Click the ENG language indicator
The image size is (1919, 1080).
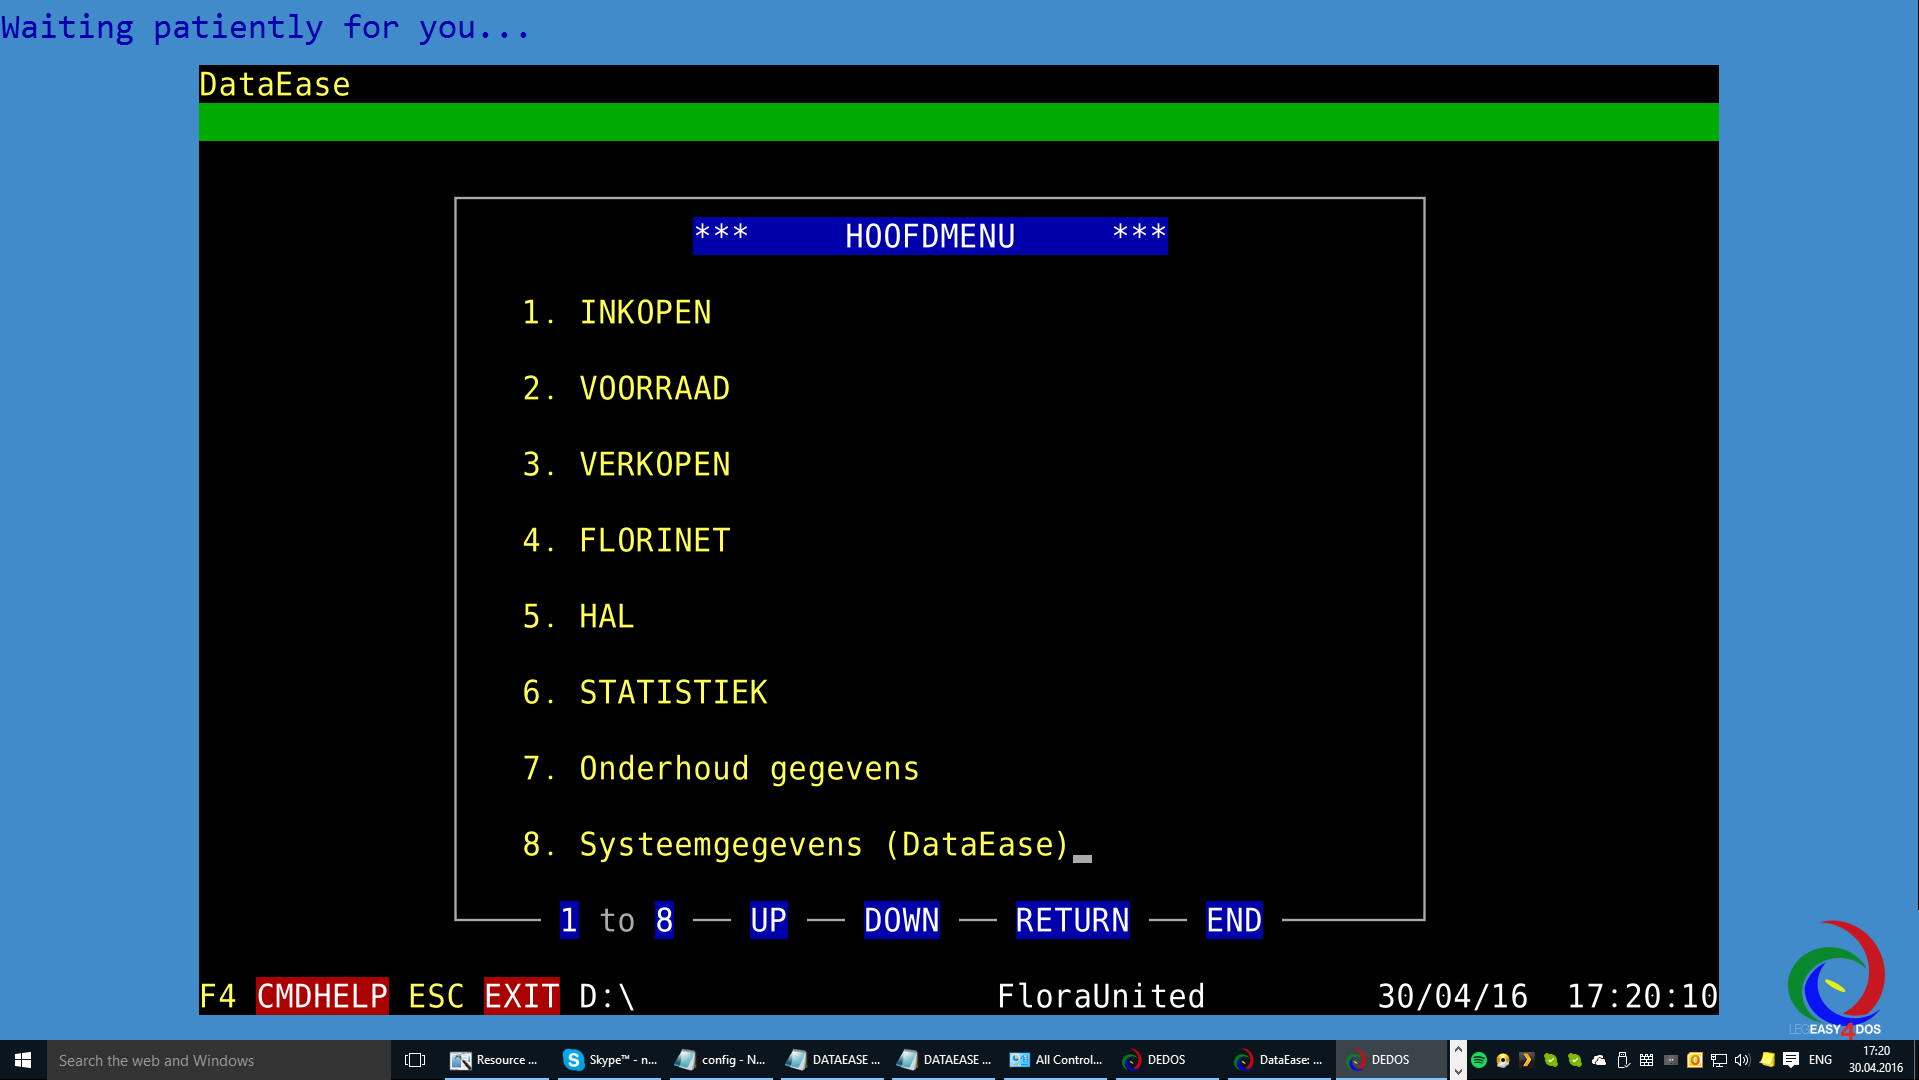[x=1820, y=1060]
